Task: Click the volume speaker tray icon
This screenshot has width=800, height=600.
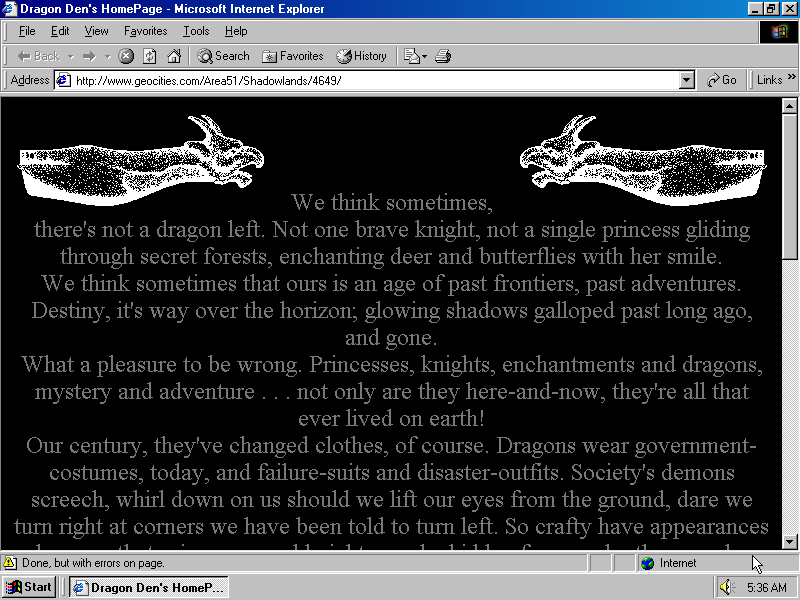Action: pyautogui.click(x=726, y=587)
